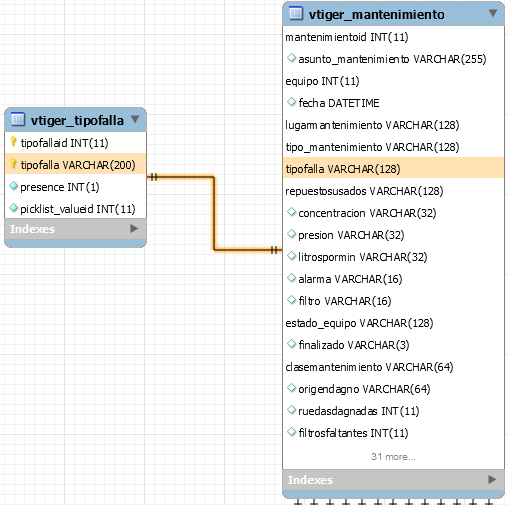Select the estado_equipo VARCHAR(128) row
Screen dimensions: 508x505
393,323
